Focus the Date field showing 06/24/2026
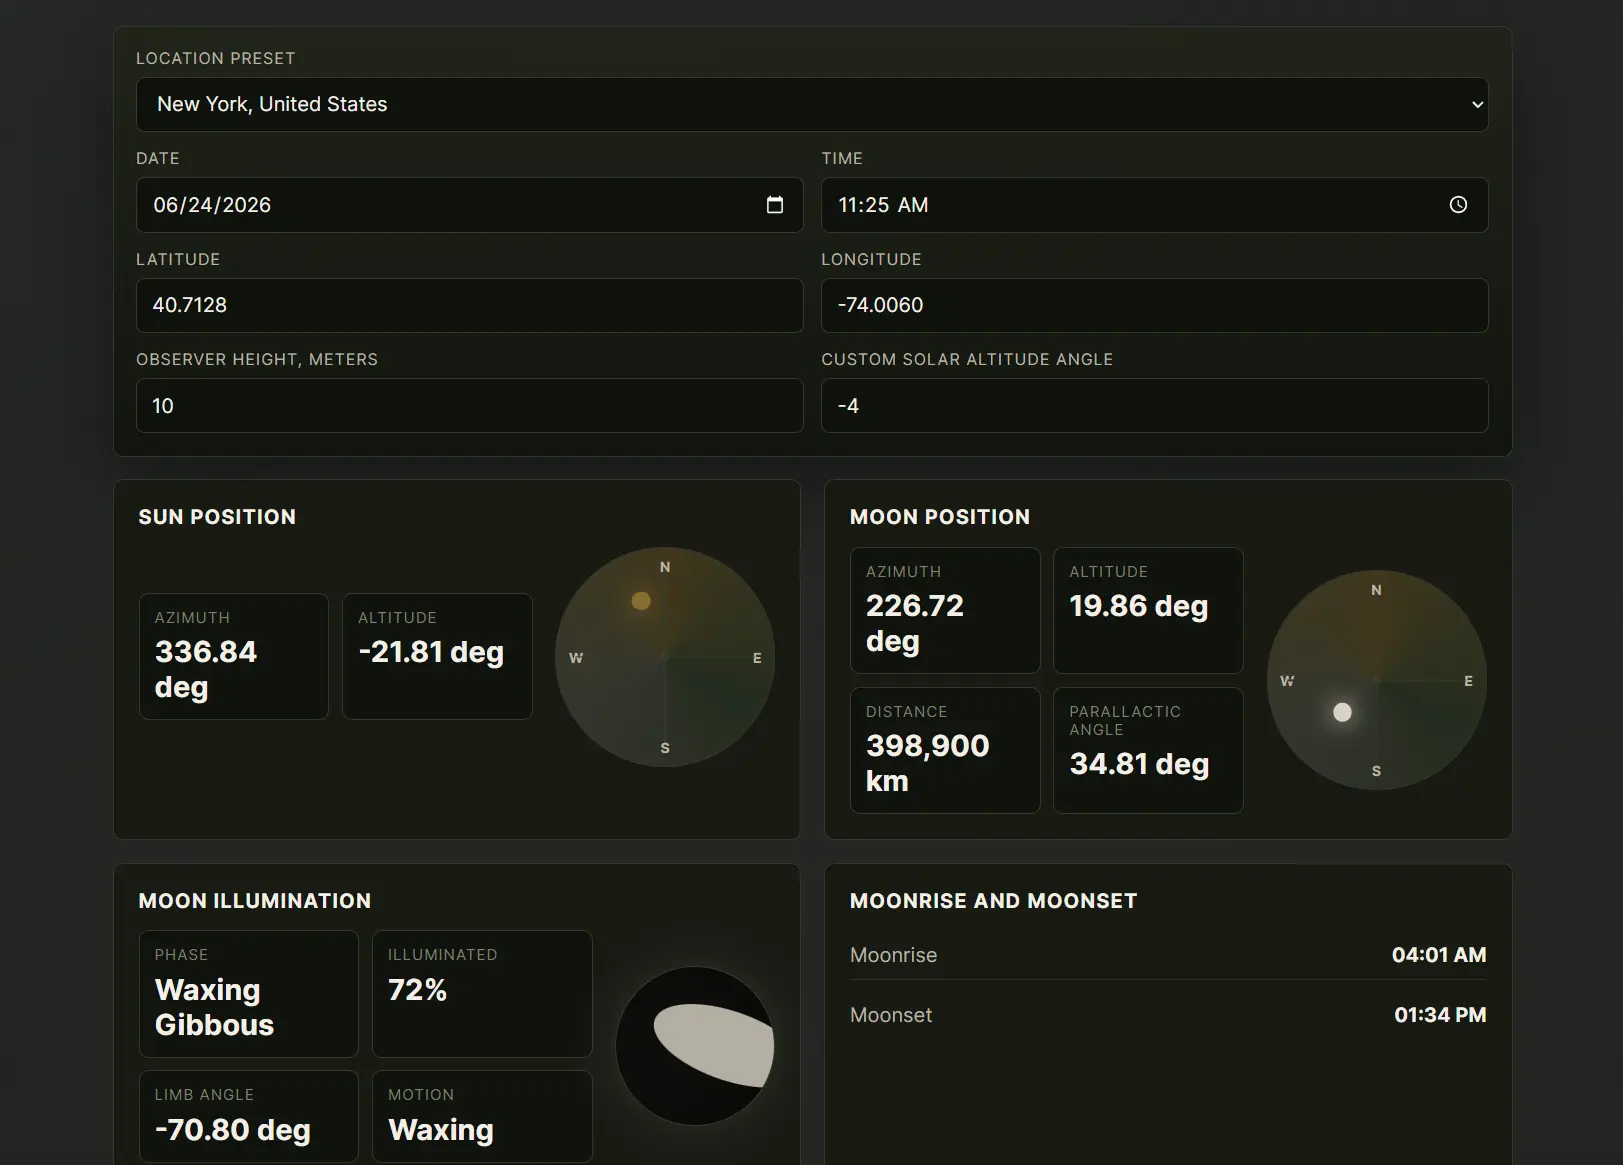 [x=469, y=205]
